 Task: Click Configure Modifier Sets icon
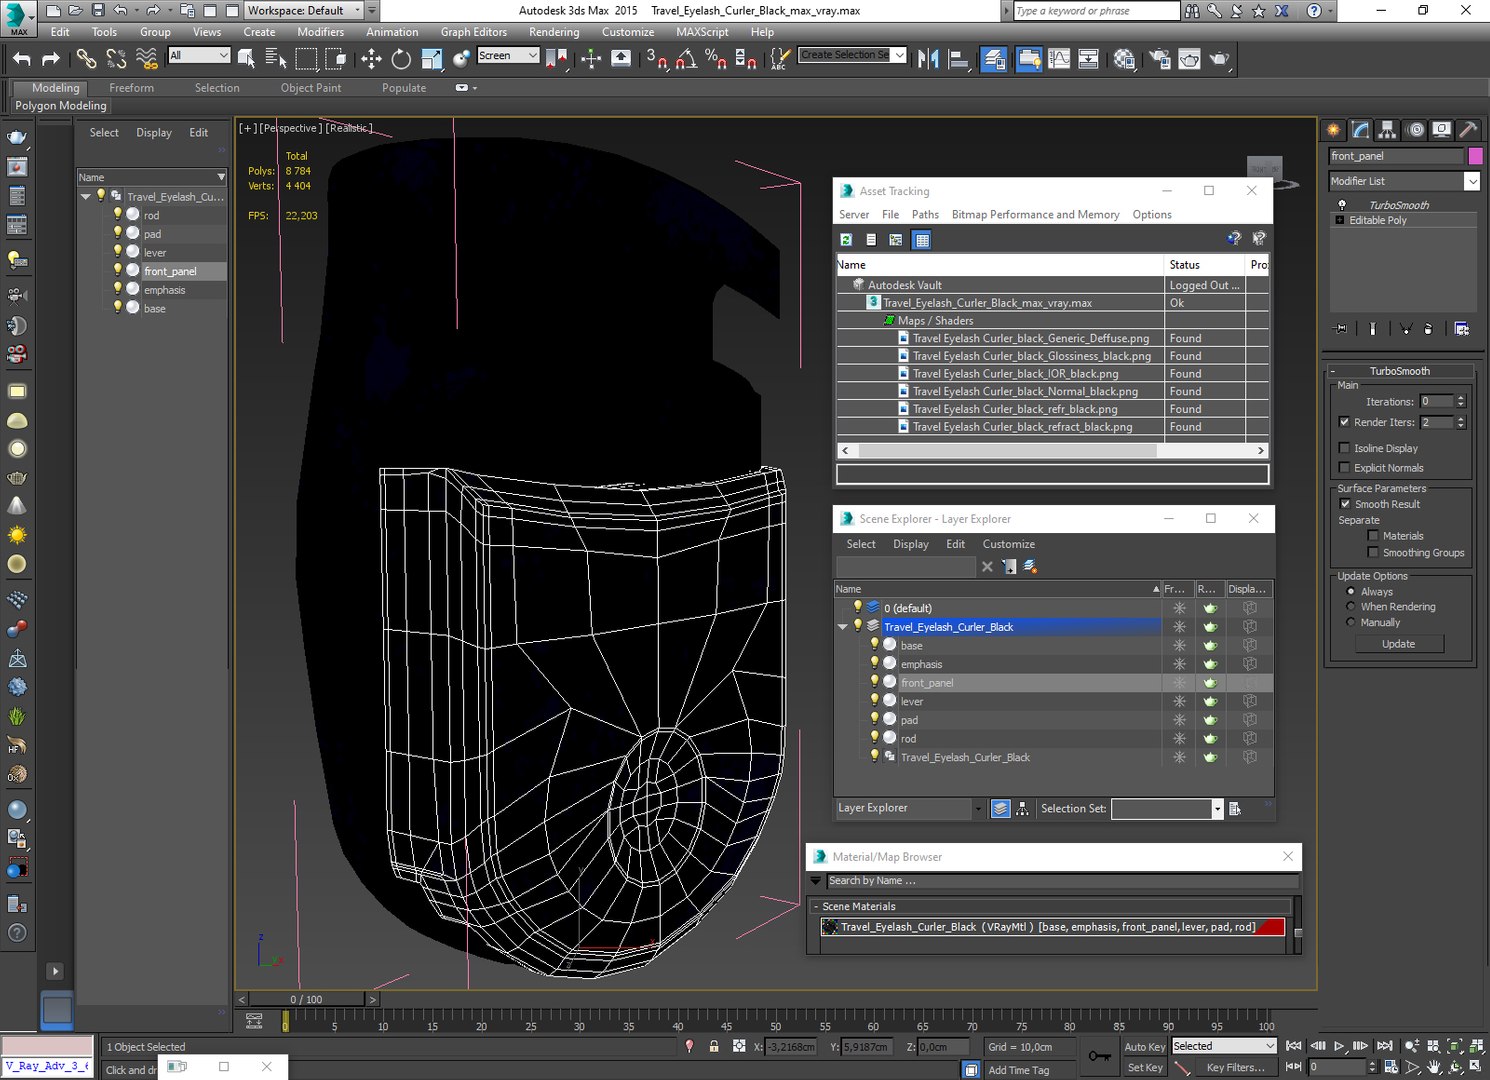tap(1462, 328)
